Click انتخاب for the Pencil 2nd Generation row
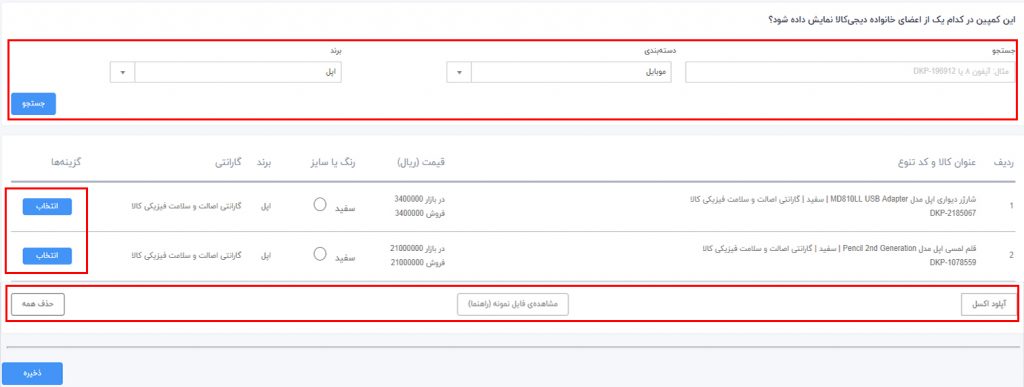1024x387 pixels. (x=47, y=256)
